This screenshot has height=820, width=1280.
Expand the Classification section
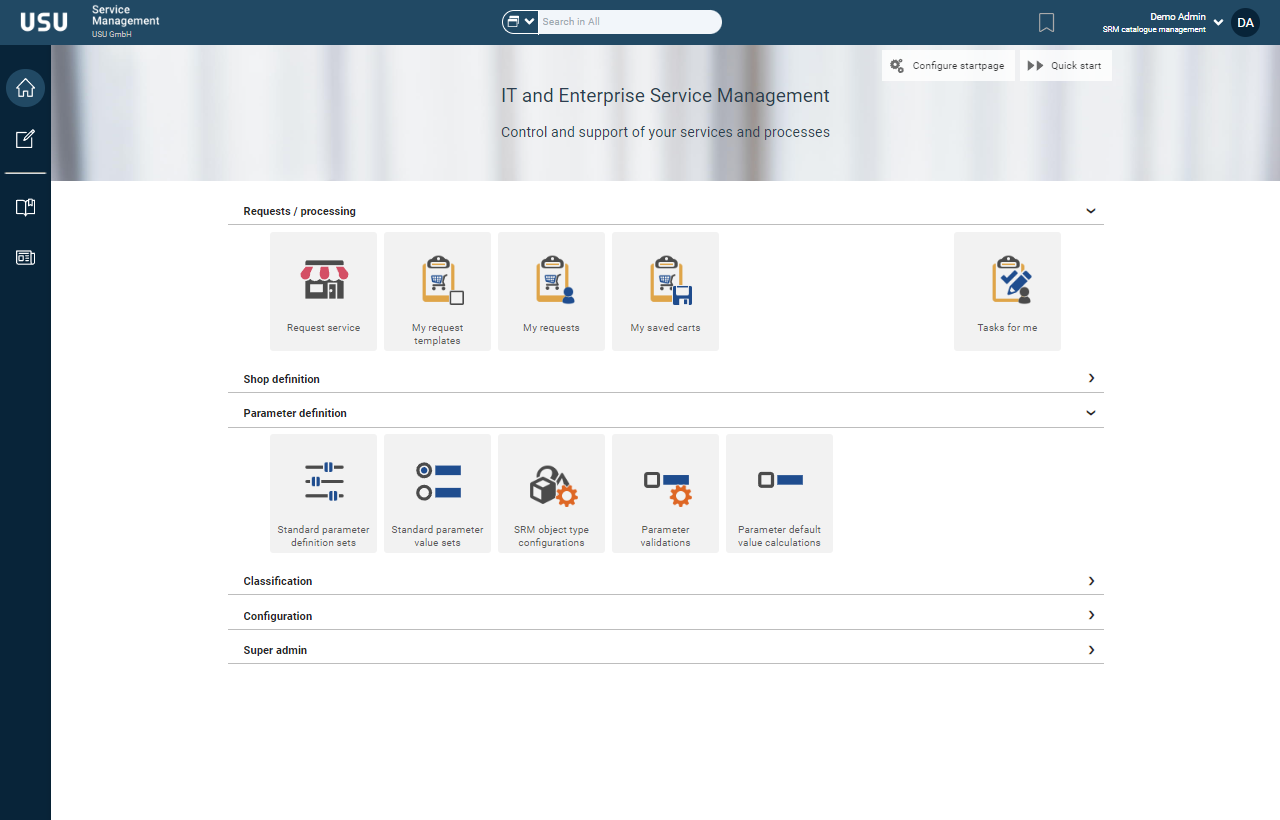click(1091, 581)
